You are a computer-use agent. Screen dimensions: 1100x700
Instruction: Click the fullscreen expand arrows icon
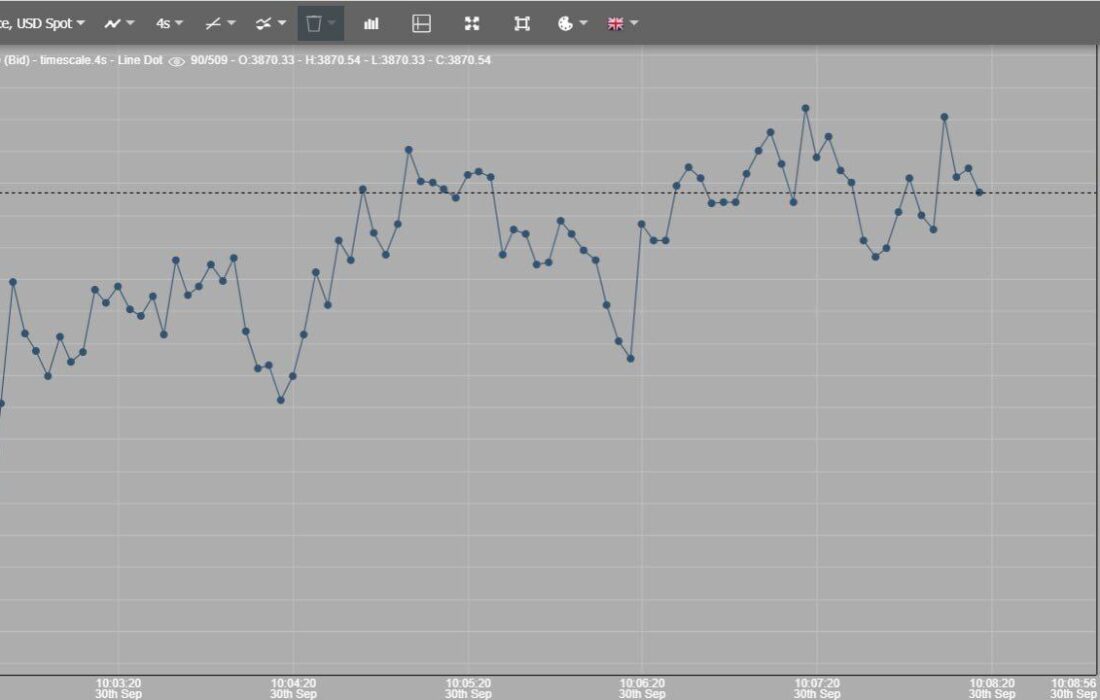(472, 23)
